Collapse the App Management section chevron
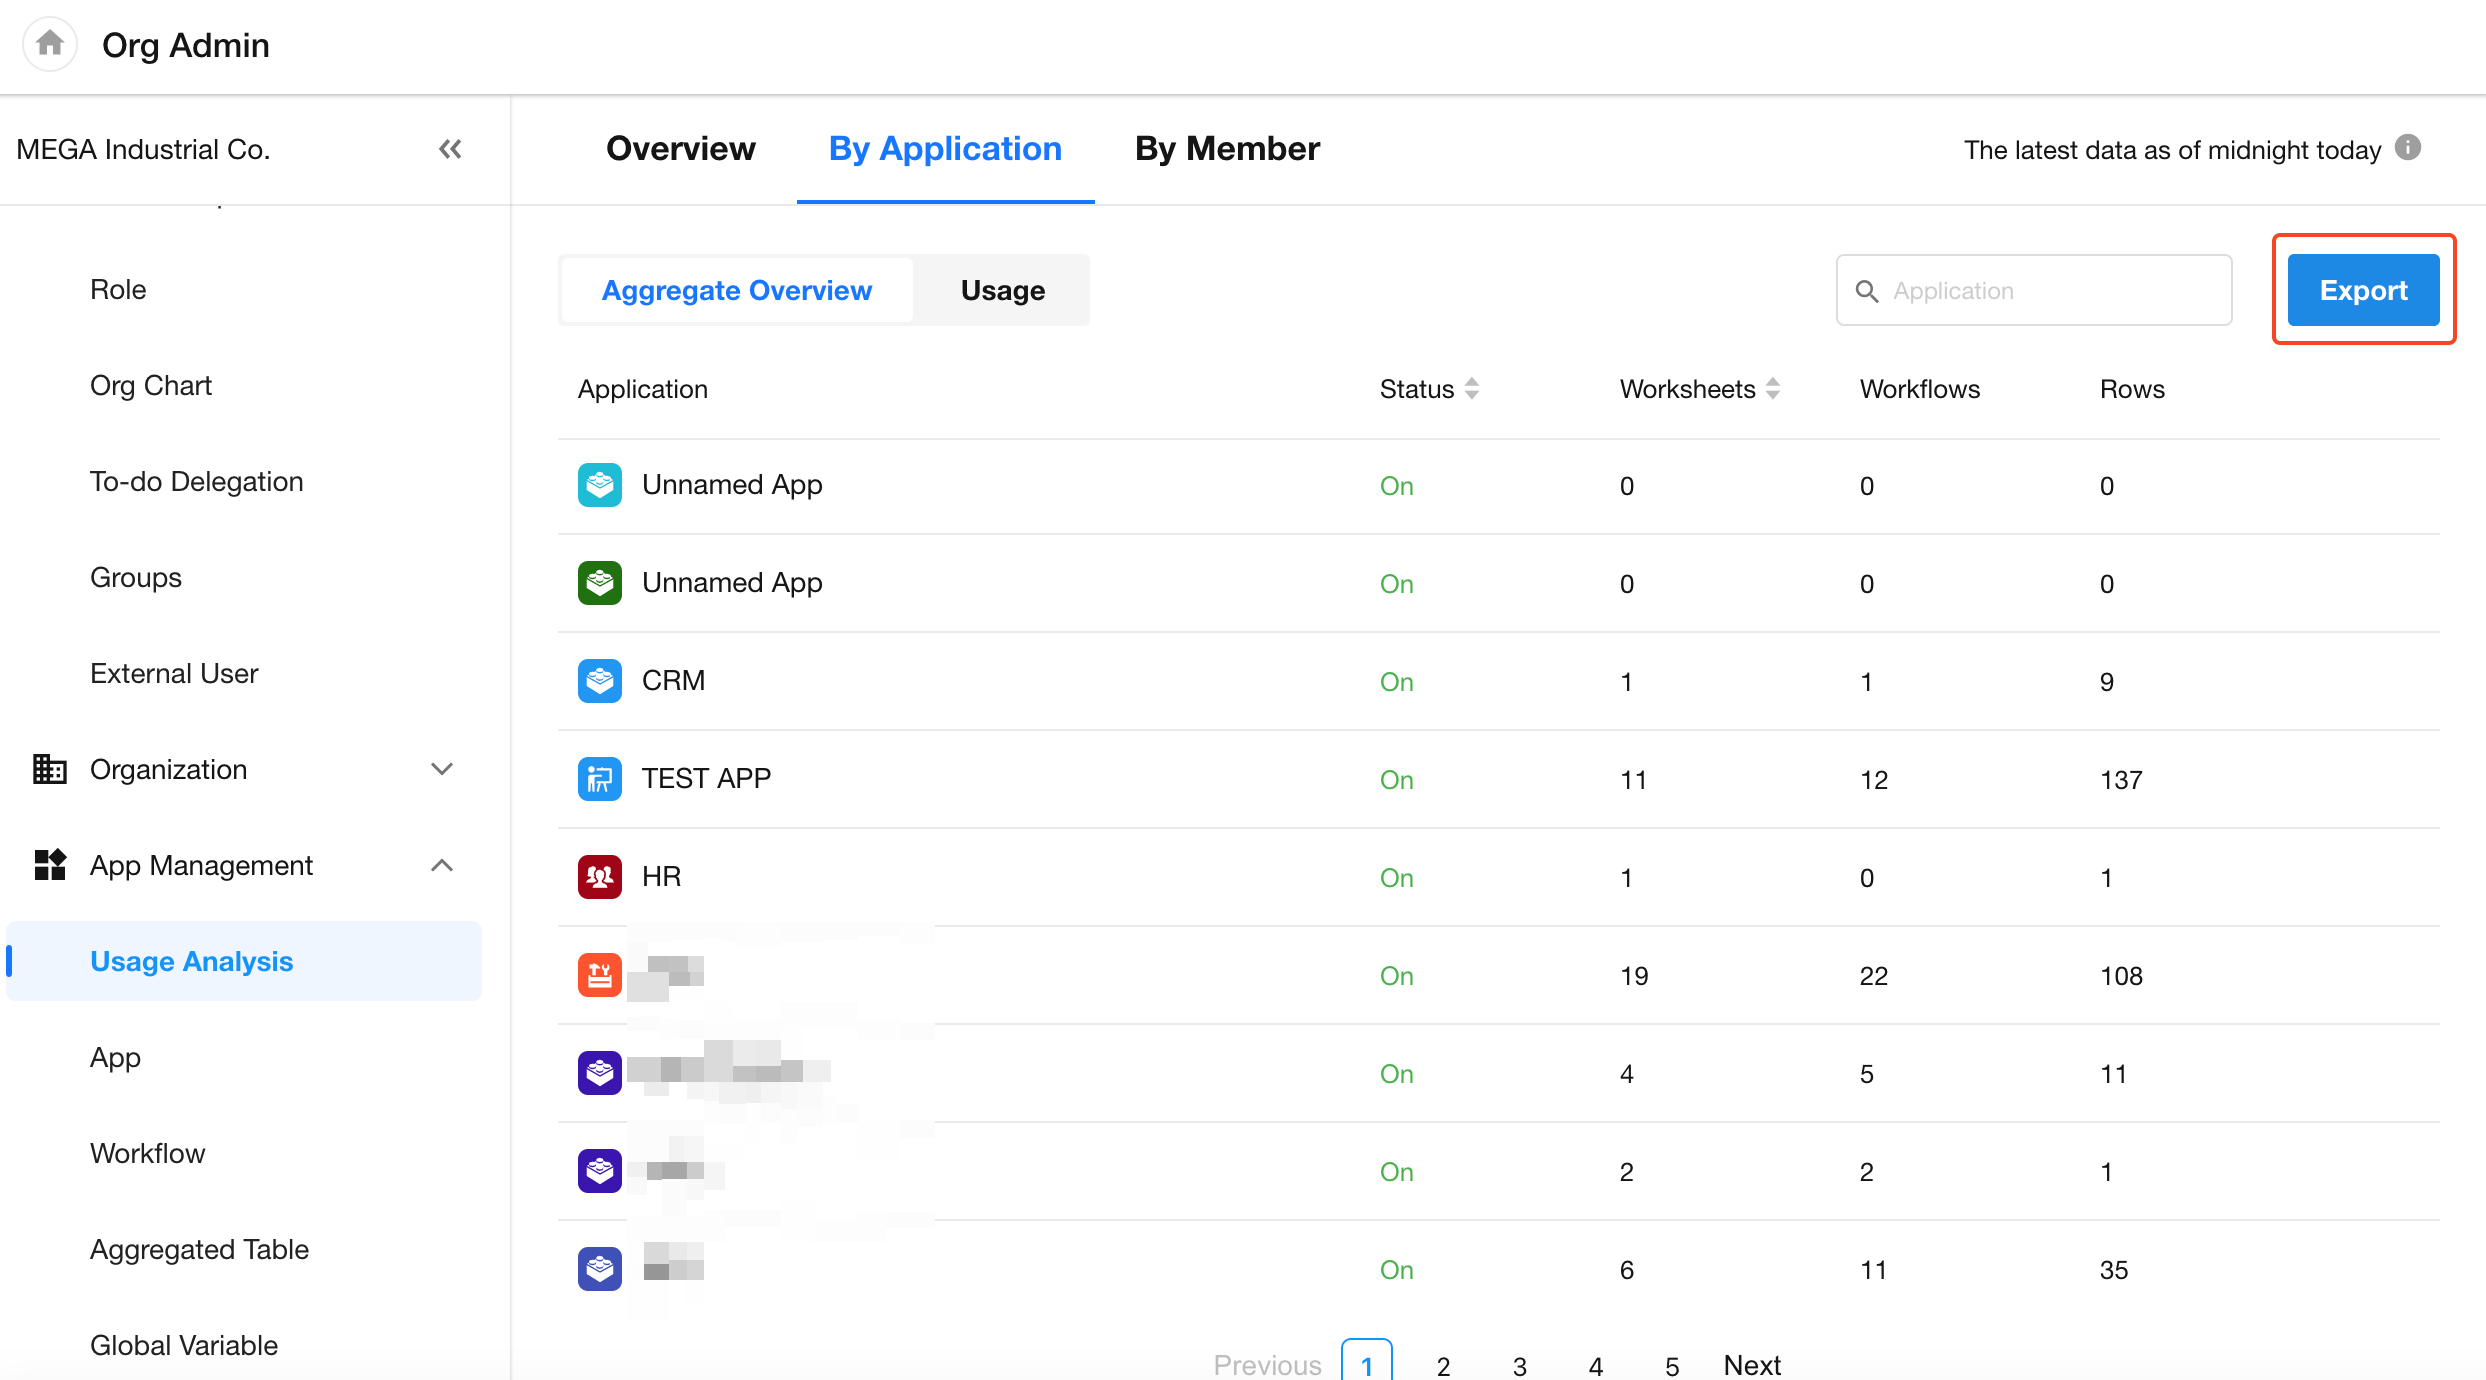 tap(442, 865)
